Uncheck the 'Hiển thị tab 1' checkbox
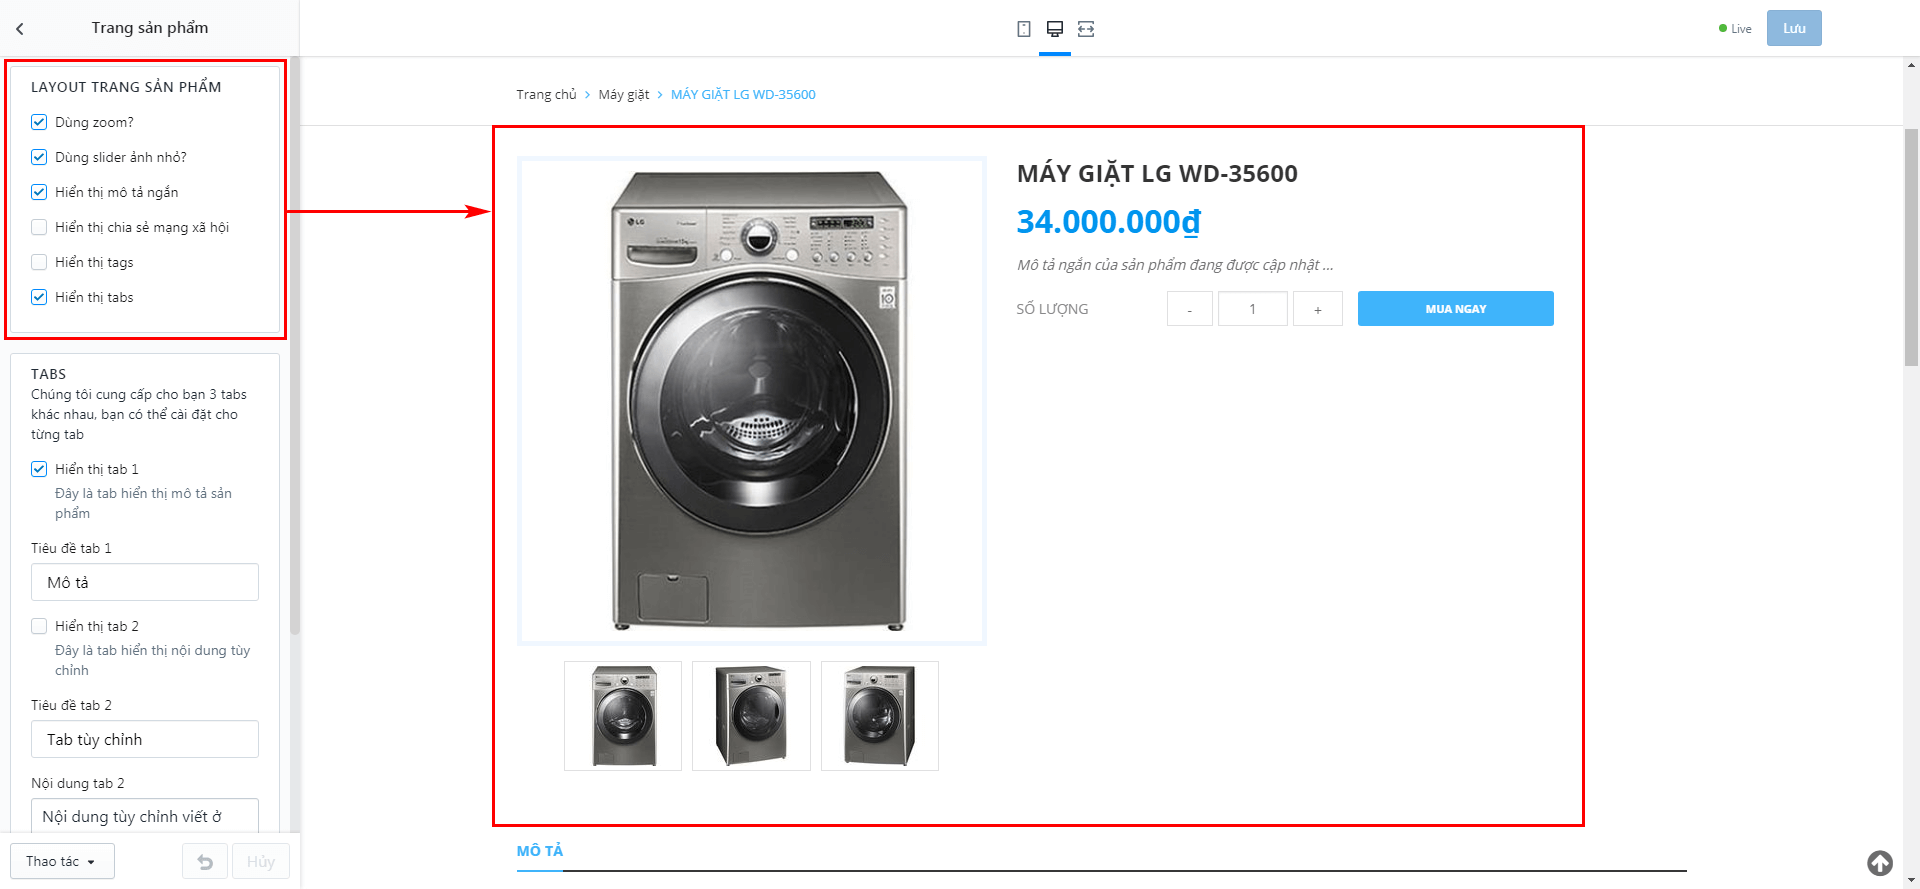This screenshot has height=889, width=1920. (39, 469)
